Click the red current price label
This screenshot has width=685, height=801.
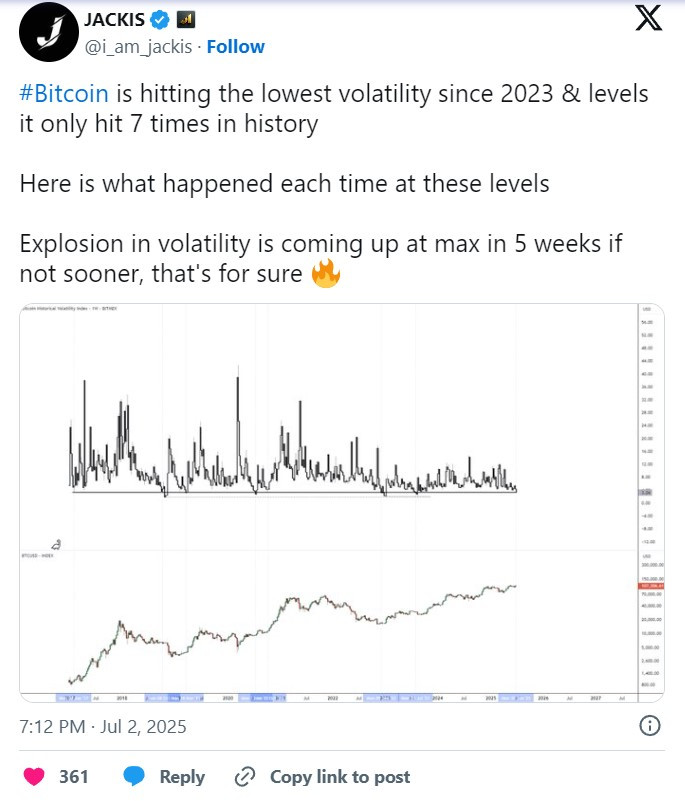[x=652, y=586]
